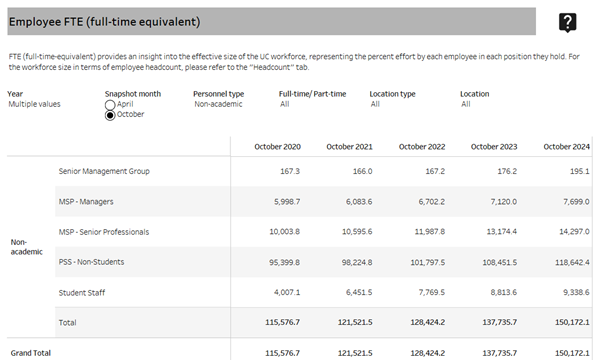Click the 4,007.1 Student Staff value

click(287, 292)
